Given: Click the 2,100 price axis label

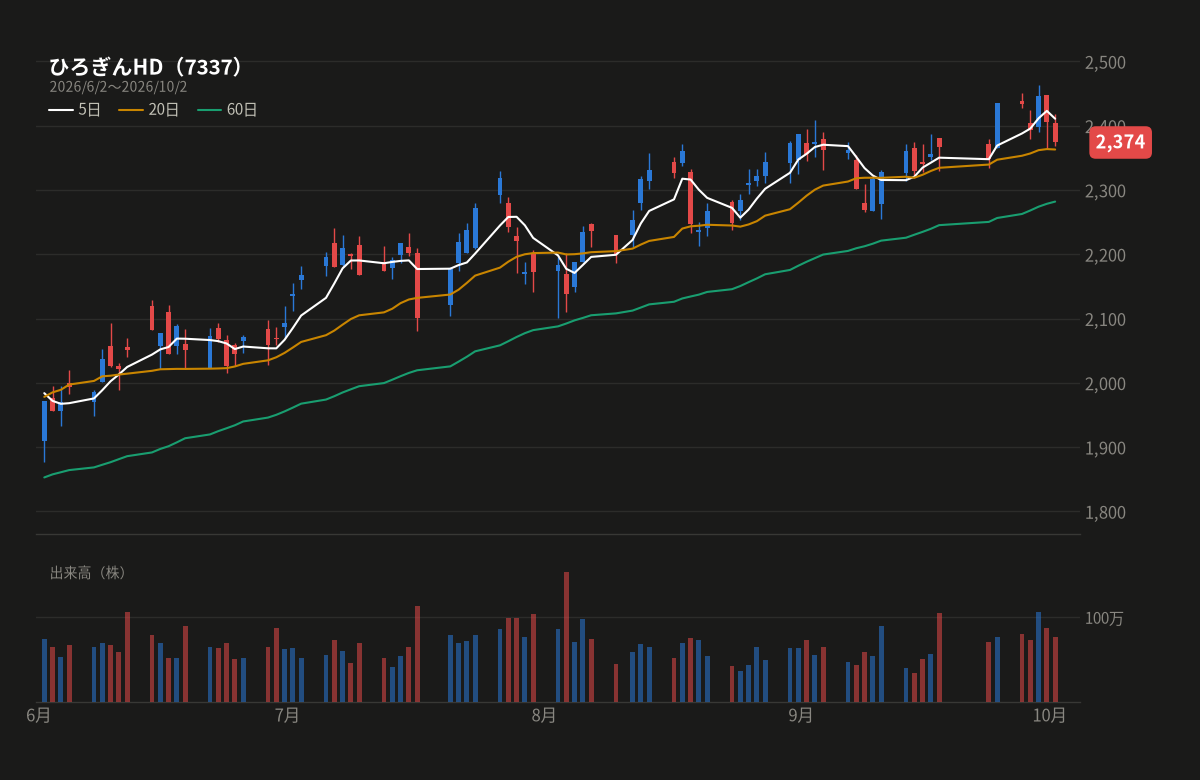Looking at the screenshot, I should pos(1105,319).
